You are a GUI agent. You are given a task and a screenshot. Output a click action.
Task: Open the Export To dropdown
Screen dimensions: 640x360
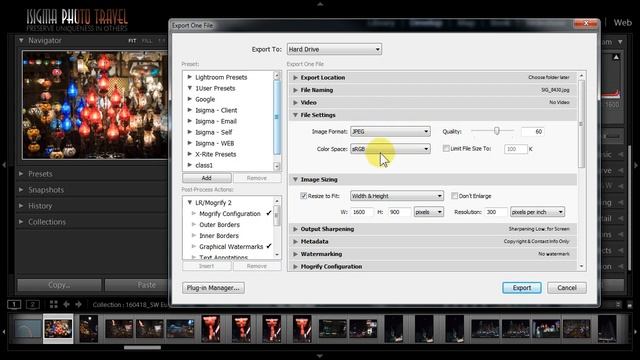tap(334, 49)
